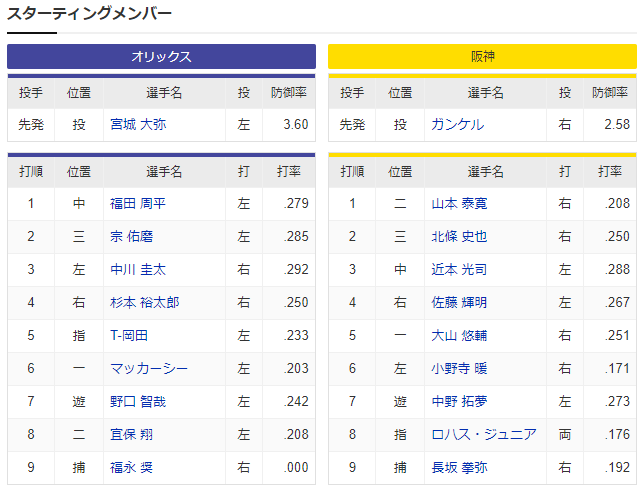Click batting average .292 for 中川
This screenshot has height=487, width=639.
point(296,269)
